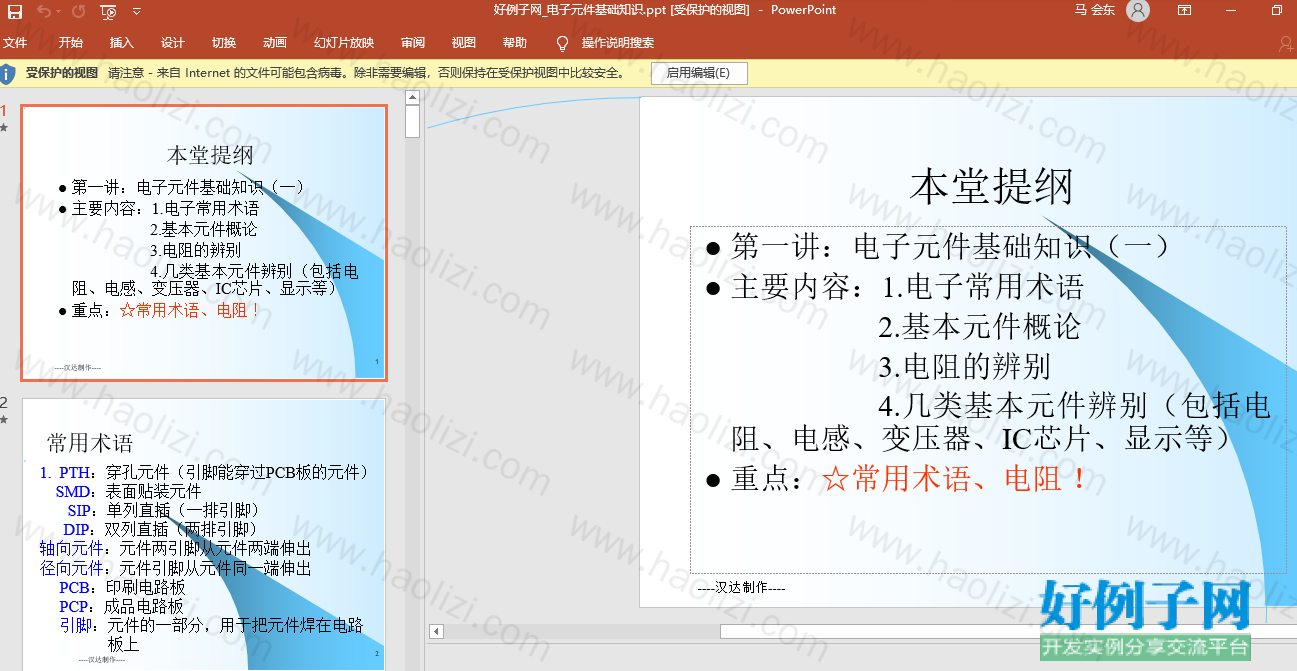The image size is (1297, 671).
Task: Start slideshow from beginning icon
Action: coord(108,11)
